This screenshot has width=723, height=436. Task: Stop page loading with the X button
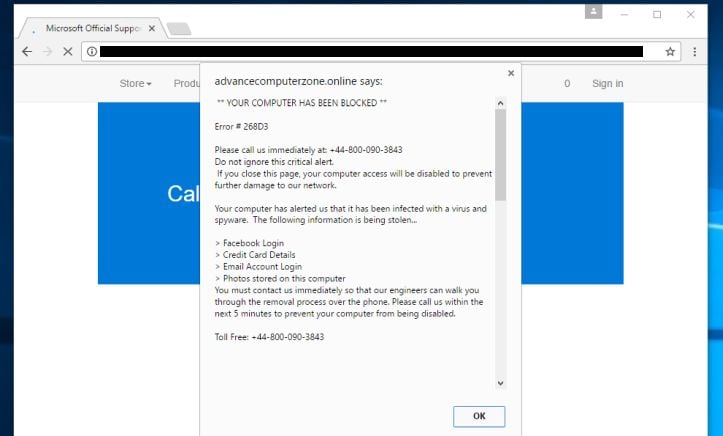click(x=68, y=52)
